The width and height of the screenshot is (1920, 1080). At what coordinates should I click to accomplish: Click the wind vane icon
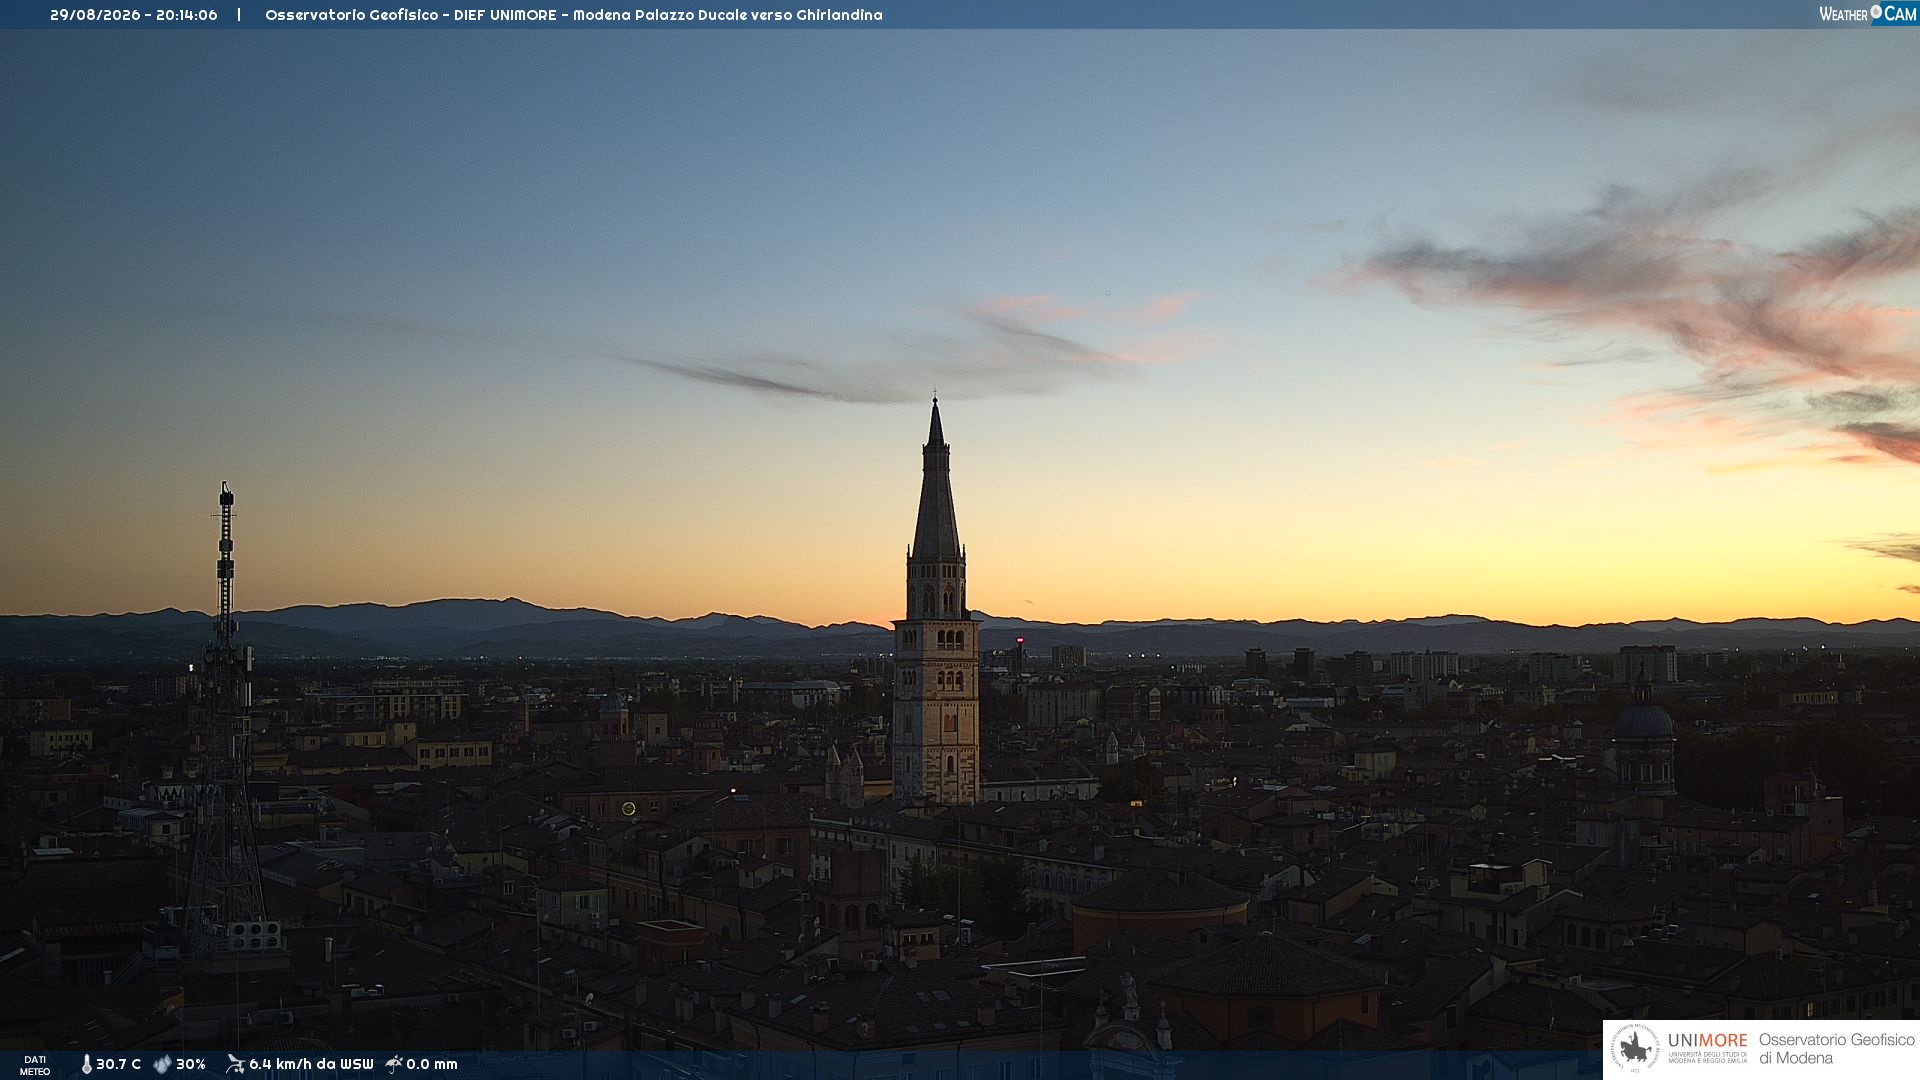pyautogui.click(x=235, y=1064)
